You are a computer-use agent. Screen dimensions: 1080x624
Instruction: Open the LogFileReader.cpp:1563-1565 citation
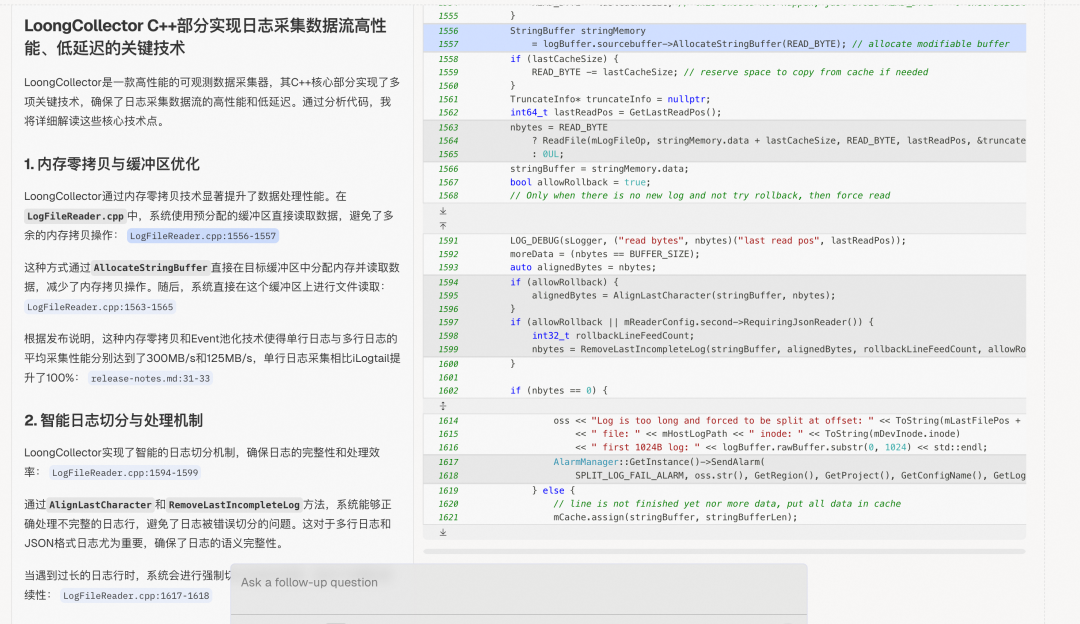tap(100, 307)
